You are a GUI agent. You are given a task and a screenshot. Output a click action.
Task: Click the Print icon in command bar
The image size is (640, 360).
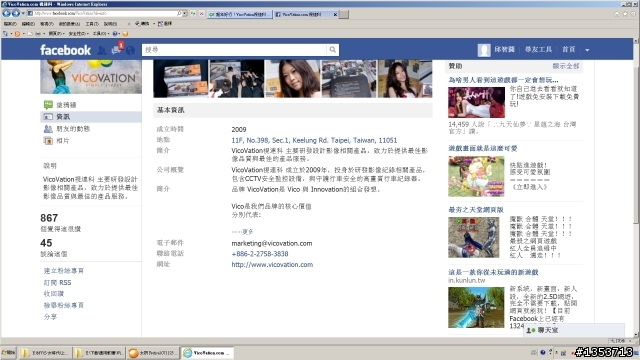tap(38, 33)
